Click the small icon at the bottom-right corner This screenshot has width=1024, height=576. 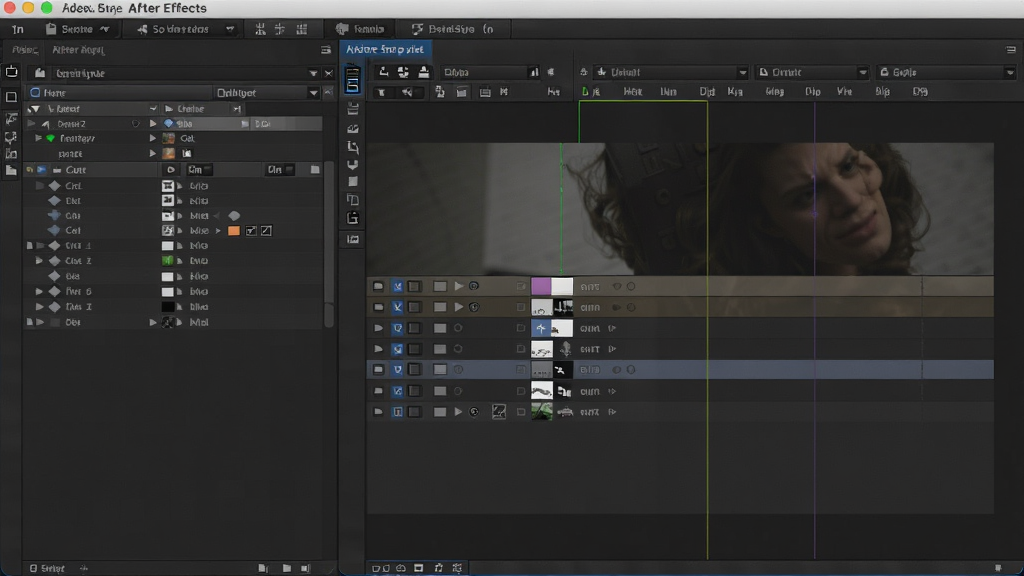tap(998, 568)
